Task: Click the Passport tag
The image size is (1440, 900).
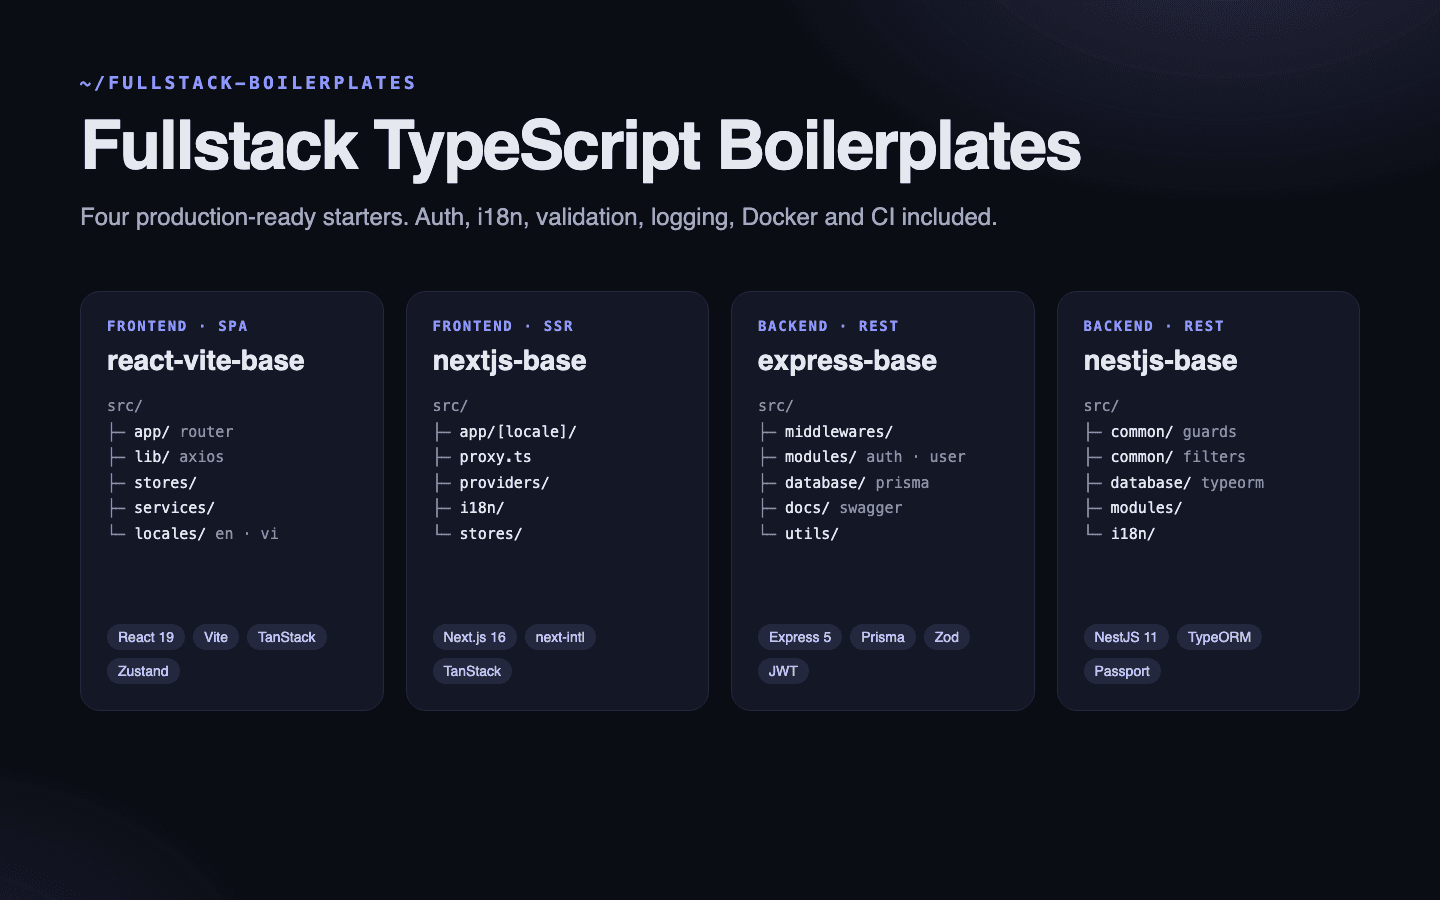Action: (1122, 671)
